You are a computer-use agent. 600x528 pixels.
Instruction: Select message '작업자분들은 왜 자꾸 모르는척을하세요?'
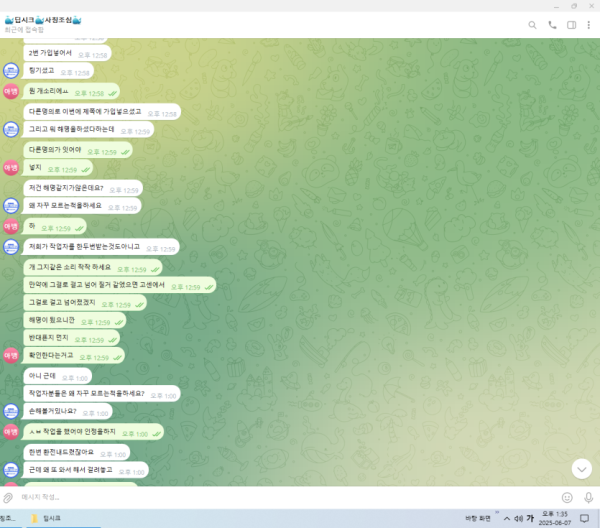[102, 394]
